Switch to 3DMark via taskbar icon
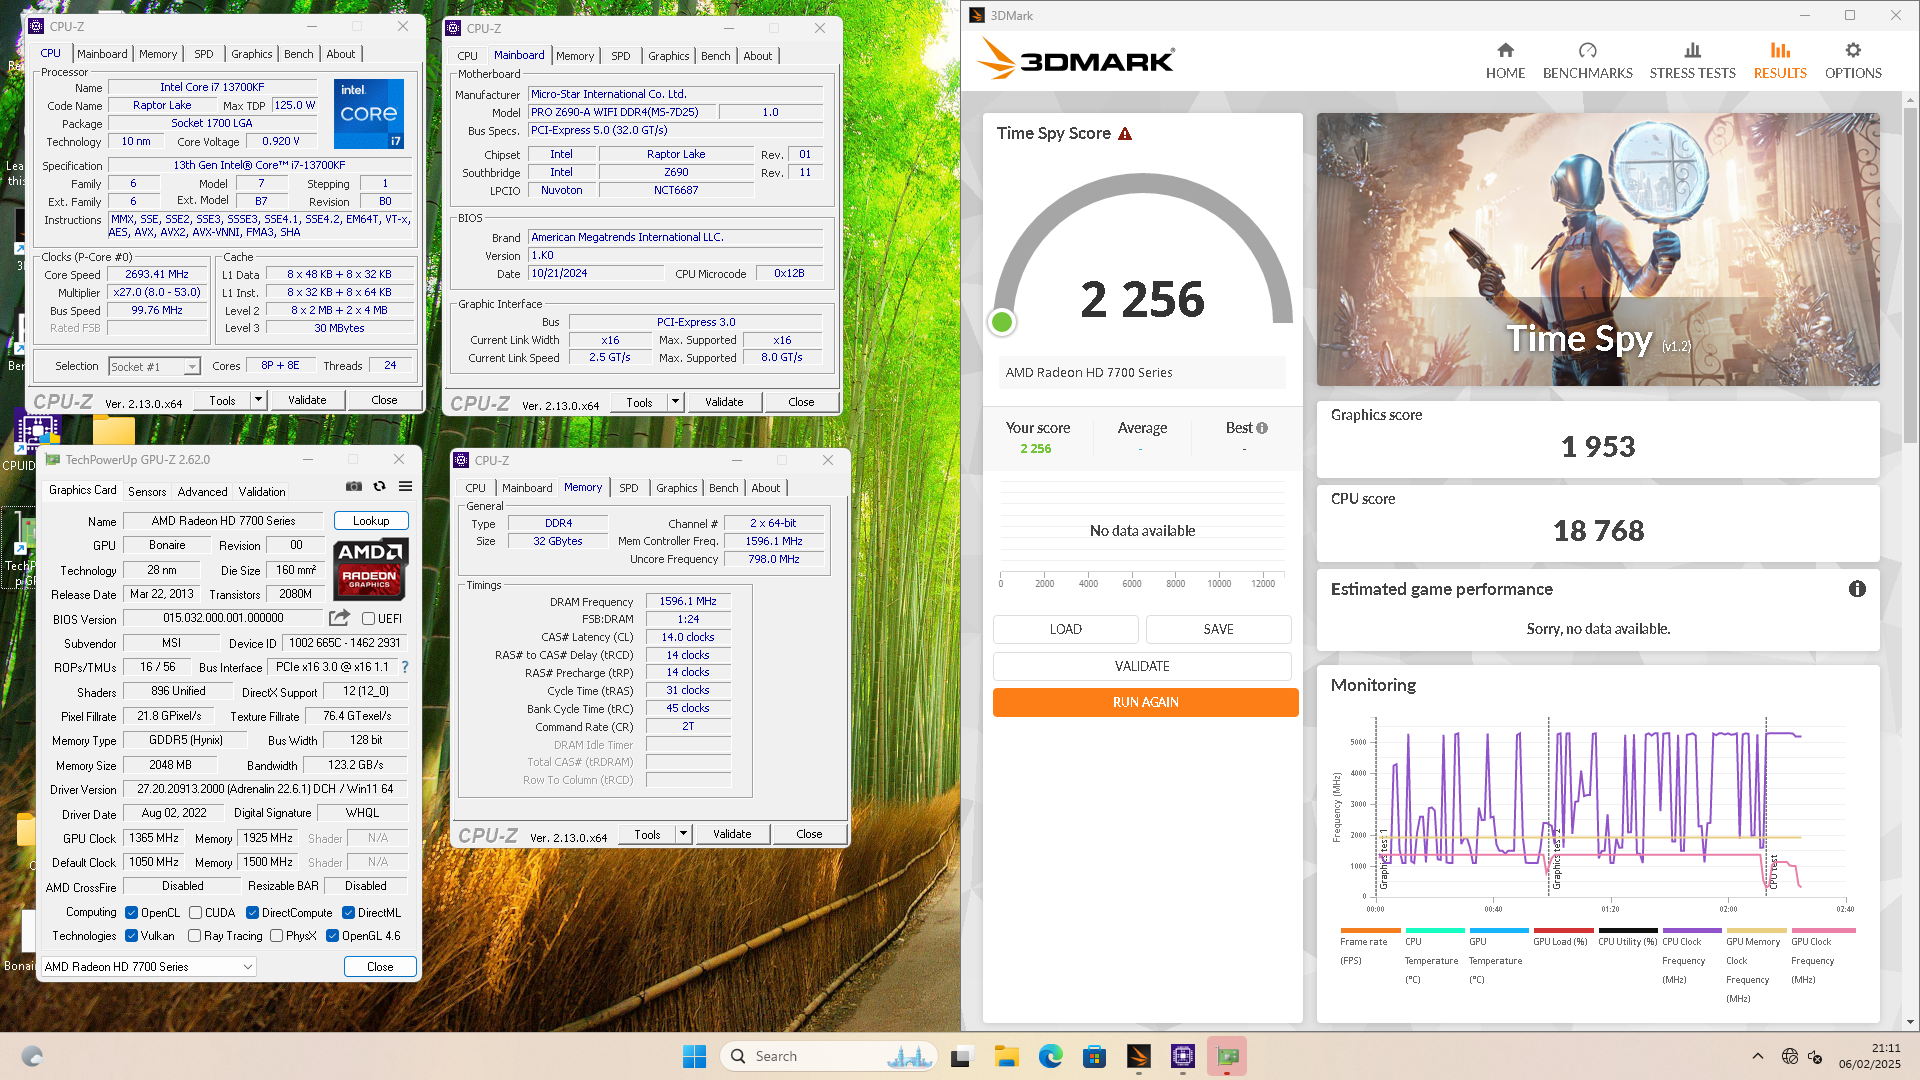The image size is (1920, 1080). tap(1138, 1056)
